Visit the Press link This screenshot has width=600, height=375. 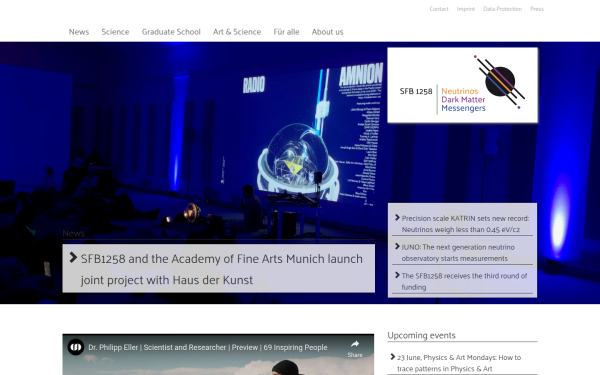click(537, 9)
